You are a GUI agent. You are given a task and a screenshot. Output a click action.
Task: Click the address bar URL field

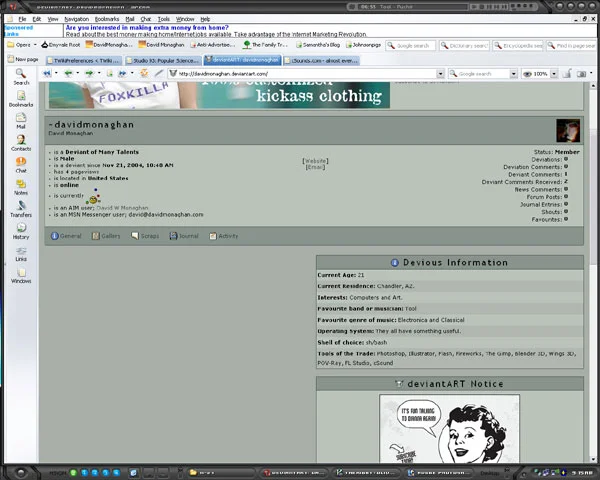point(302,73)
